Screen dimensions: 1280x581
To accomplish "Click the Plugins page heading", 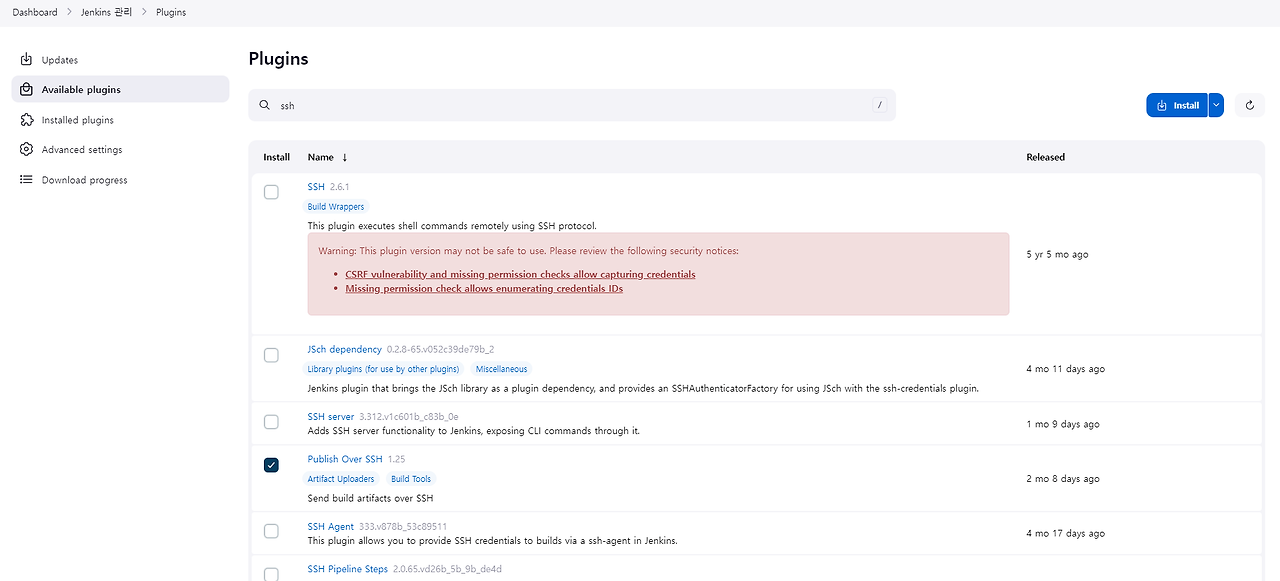I will coord(278,58).
